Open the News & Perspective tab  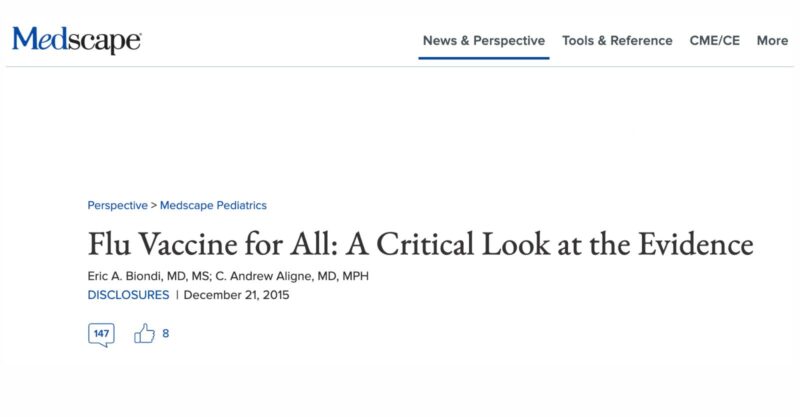[483, 41]
